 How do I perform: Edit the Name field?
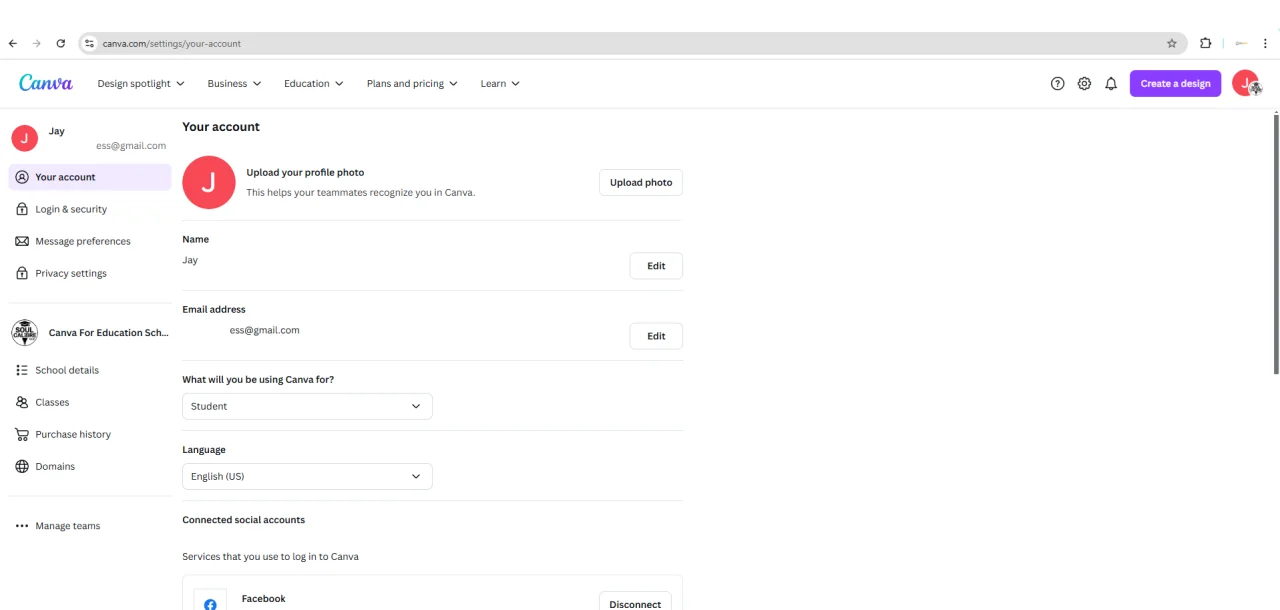coord(656,266)
